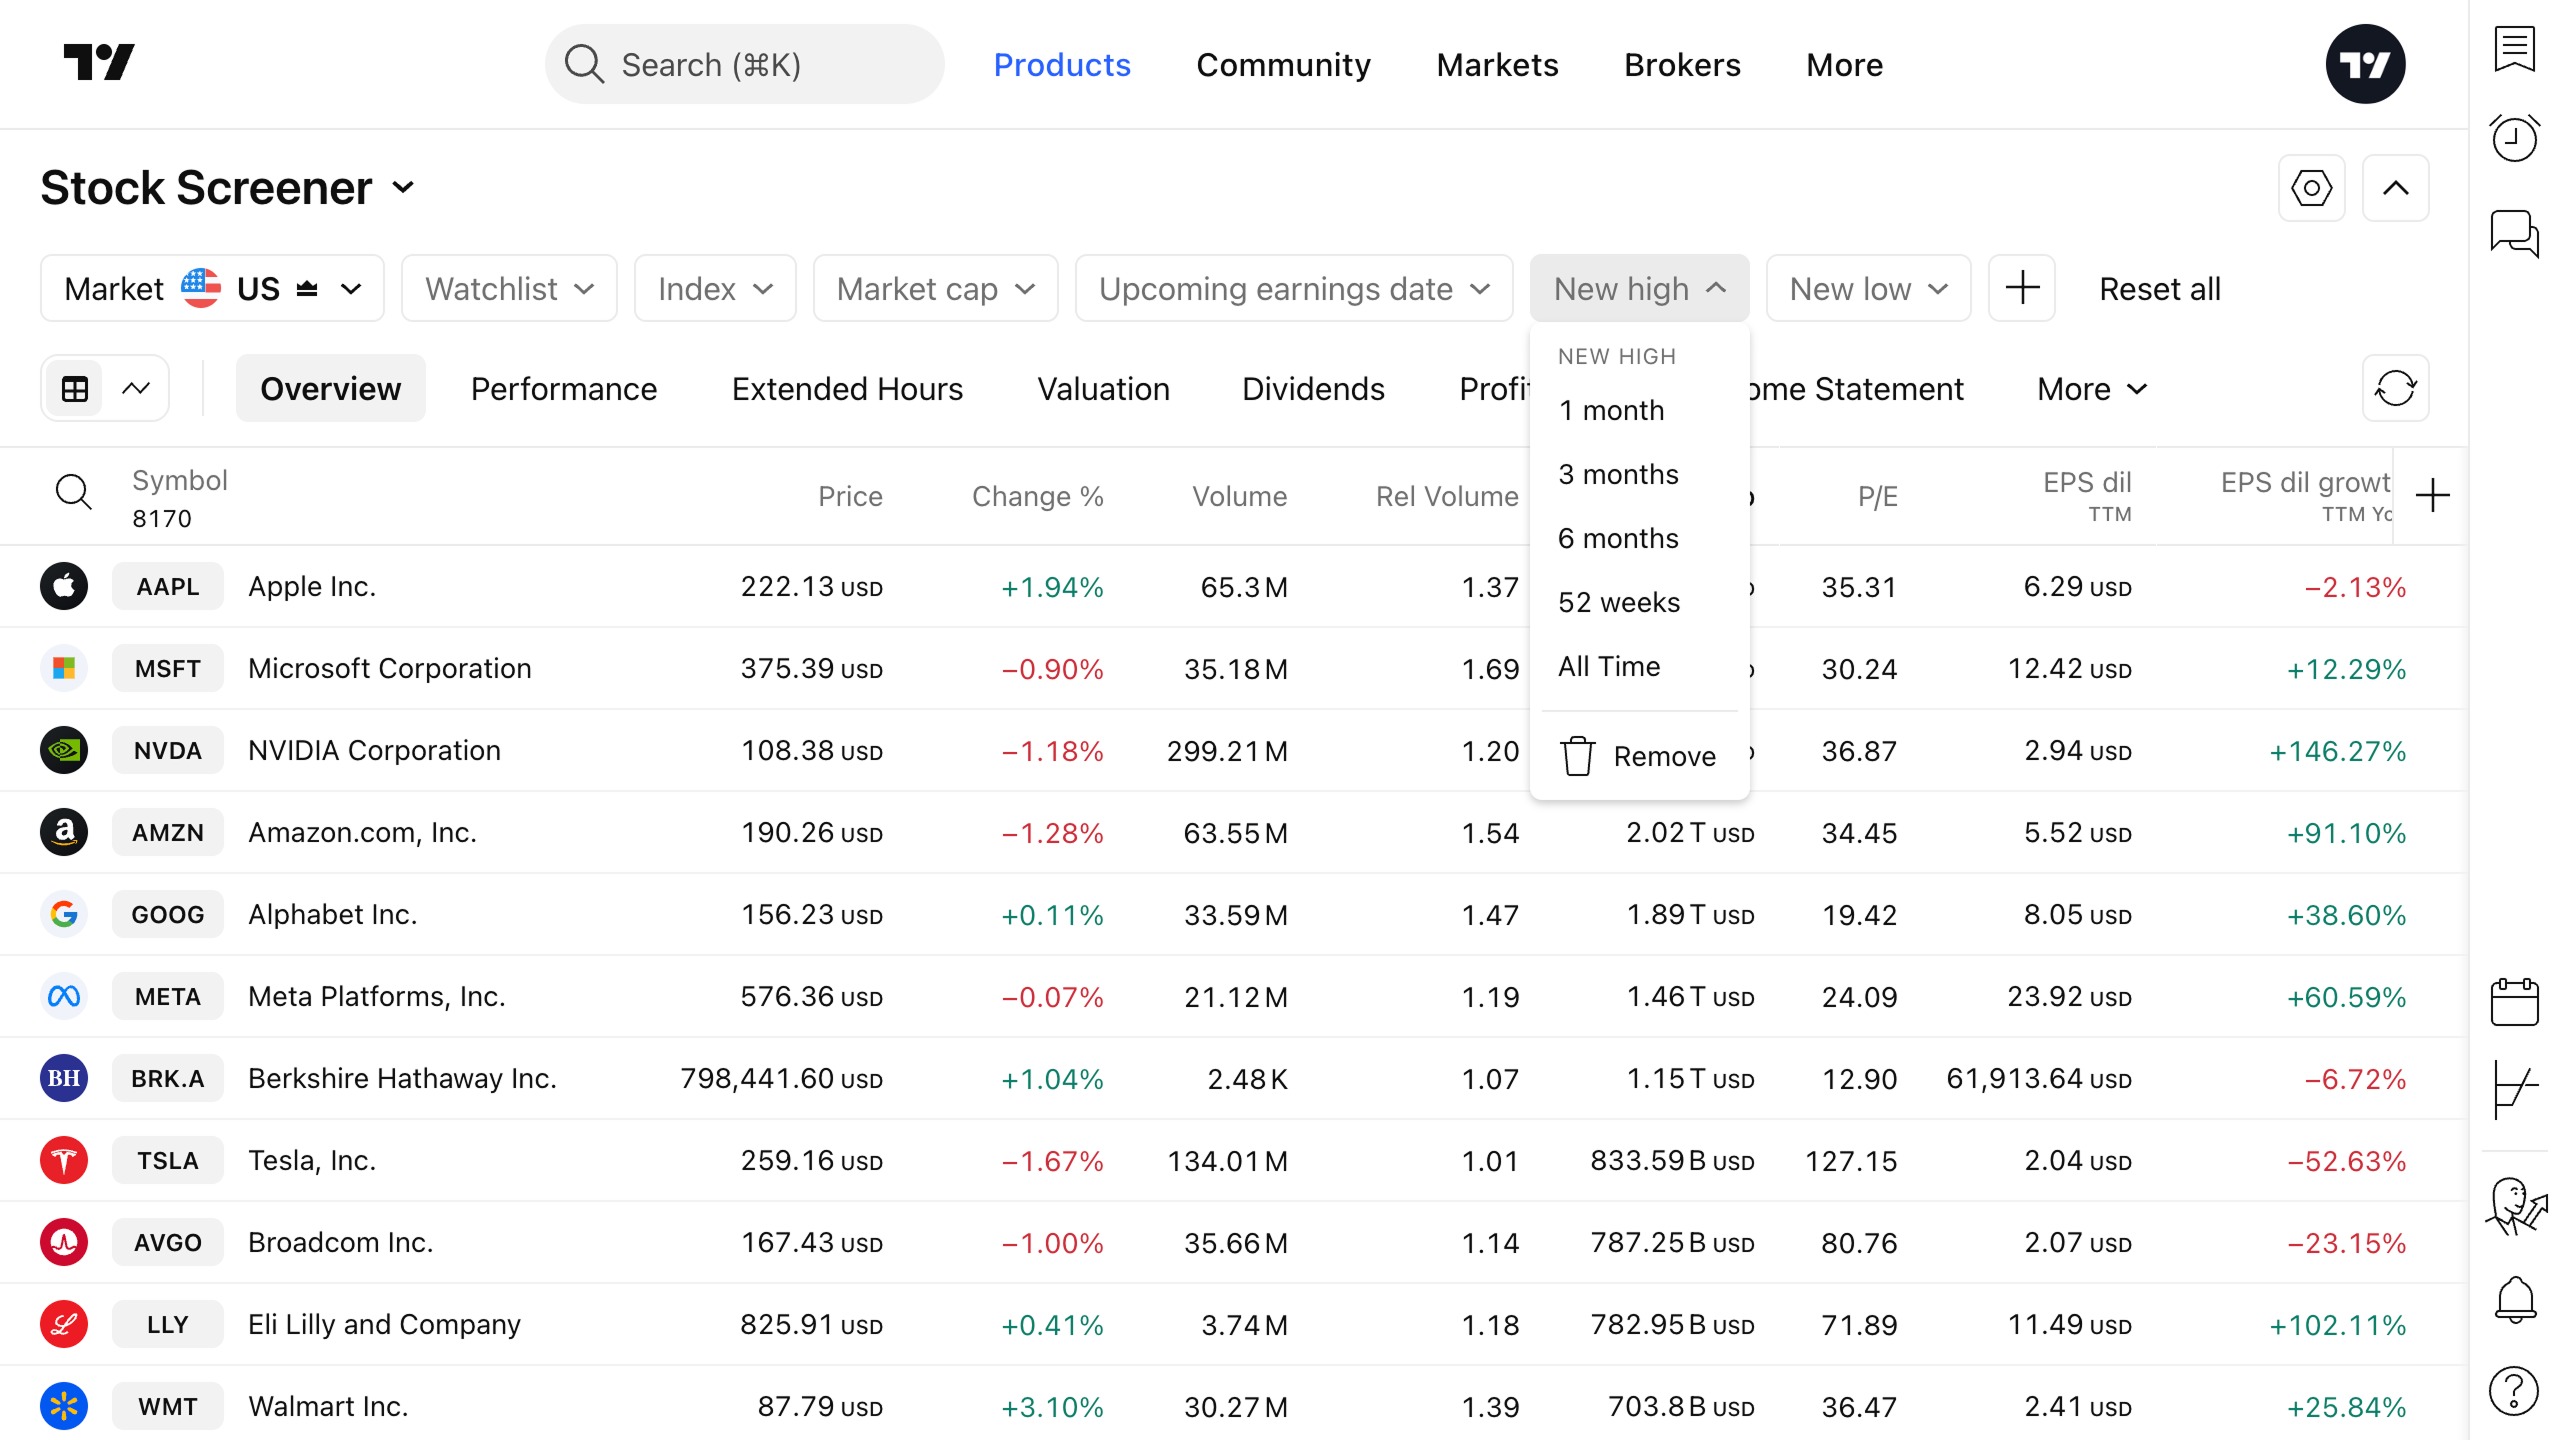2560x1440 pixels.
Task: Switch to the Performance tab
Action: [564, 389]
